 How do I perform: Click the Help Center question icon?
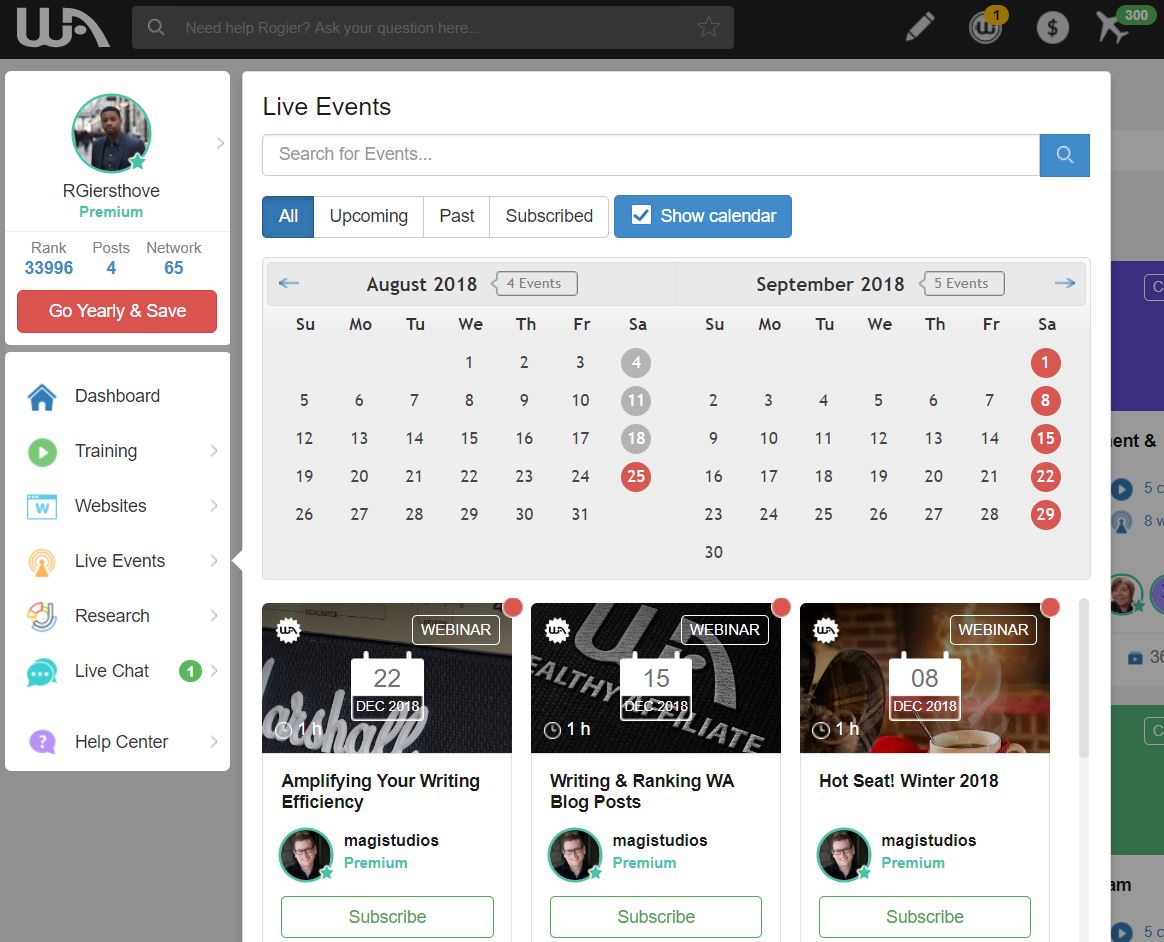(42, 742)
